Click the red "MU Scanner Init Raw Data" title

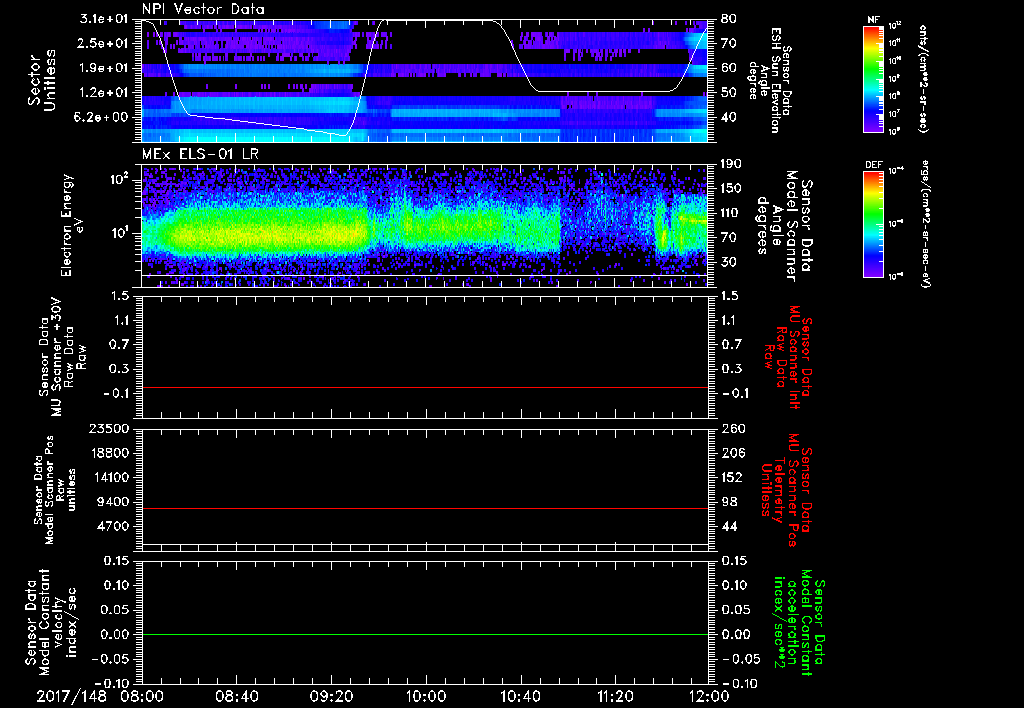point(788,357)
